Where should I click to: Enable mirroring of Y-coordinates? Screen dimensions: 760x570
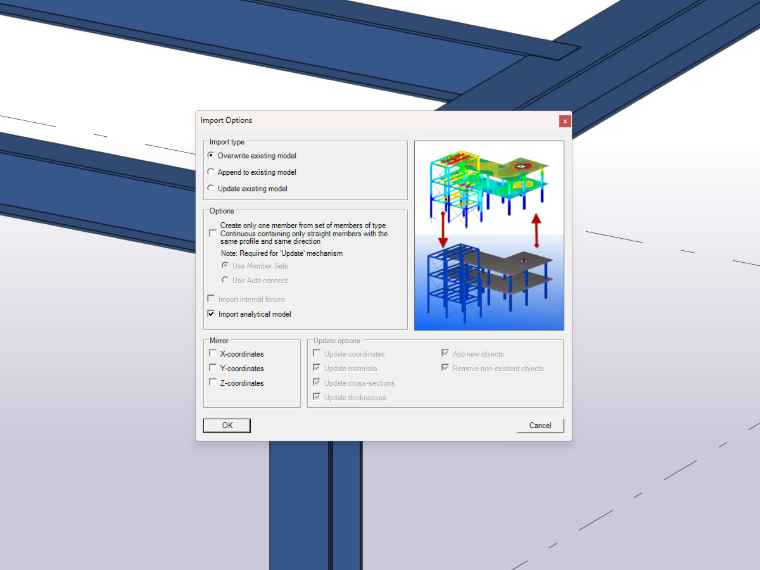tap(212, 368)
